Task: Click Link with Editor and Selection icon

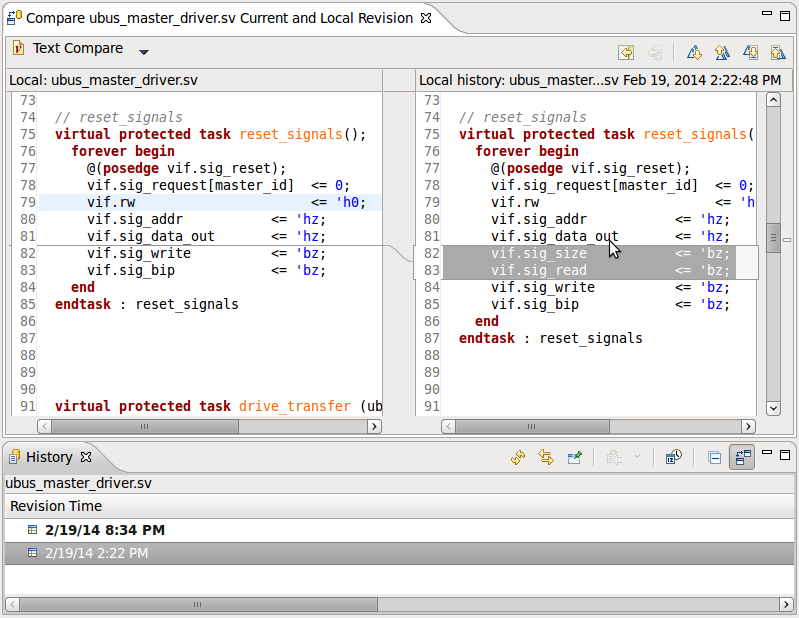Action: (546, 458)
